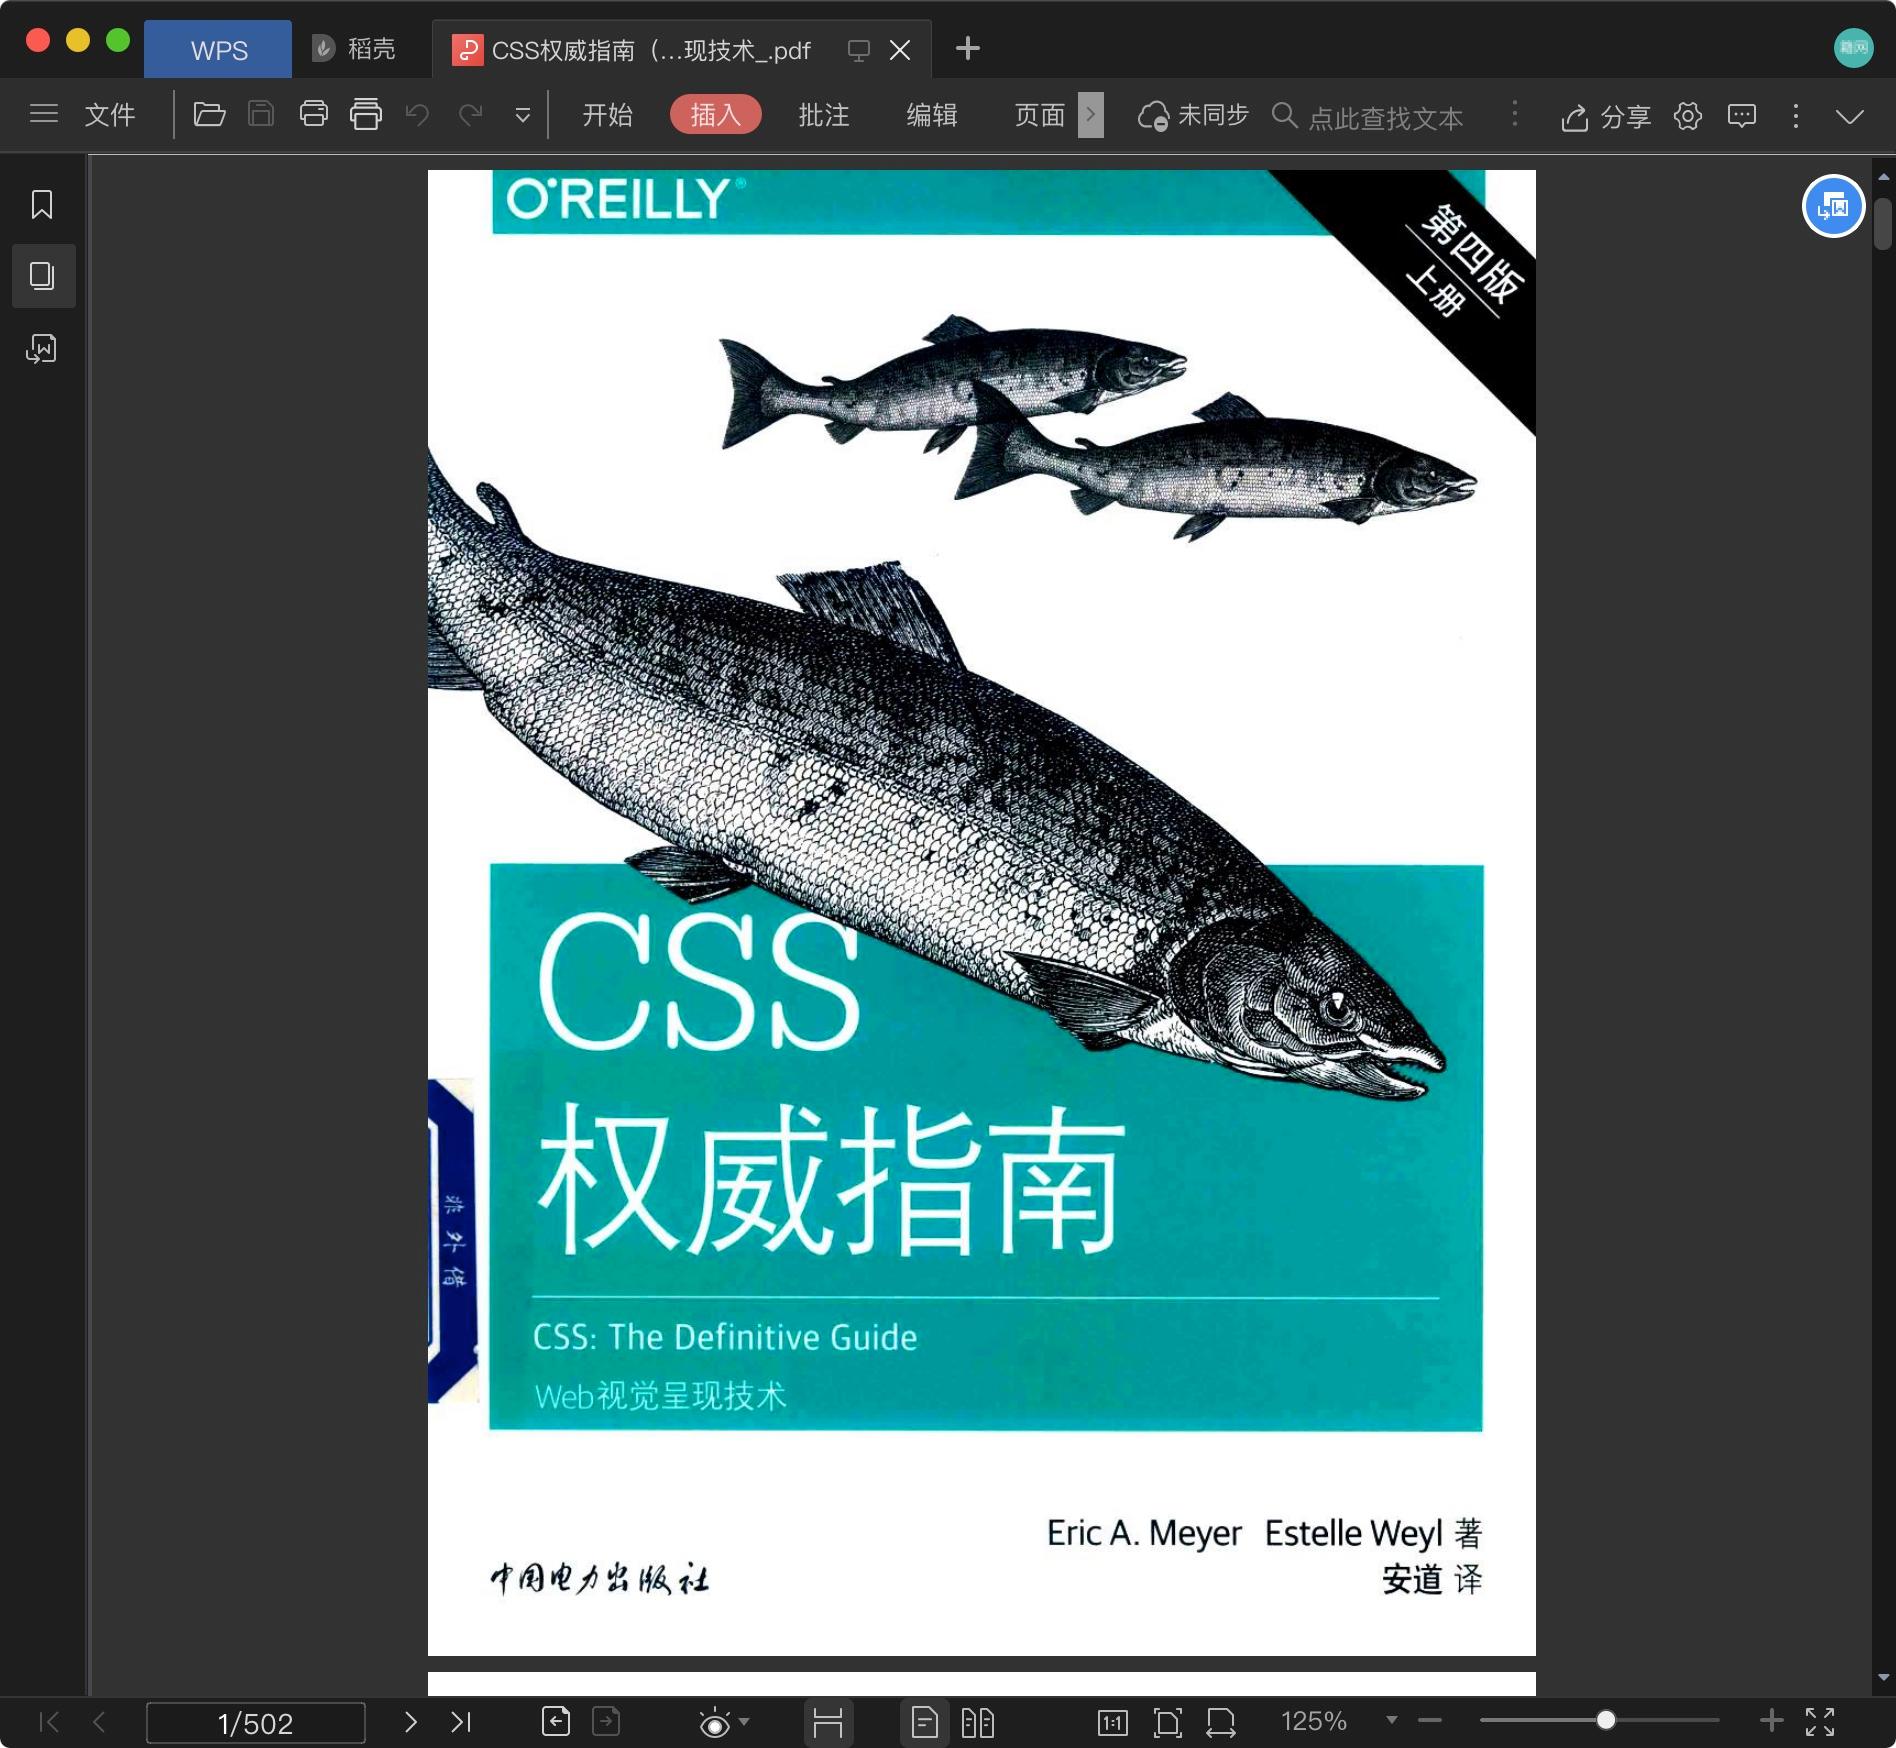Image resolution: width=1896 pixels, height=1748 pixels.
Task: Open settings via the gear icon
Action: [1688, 116]
